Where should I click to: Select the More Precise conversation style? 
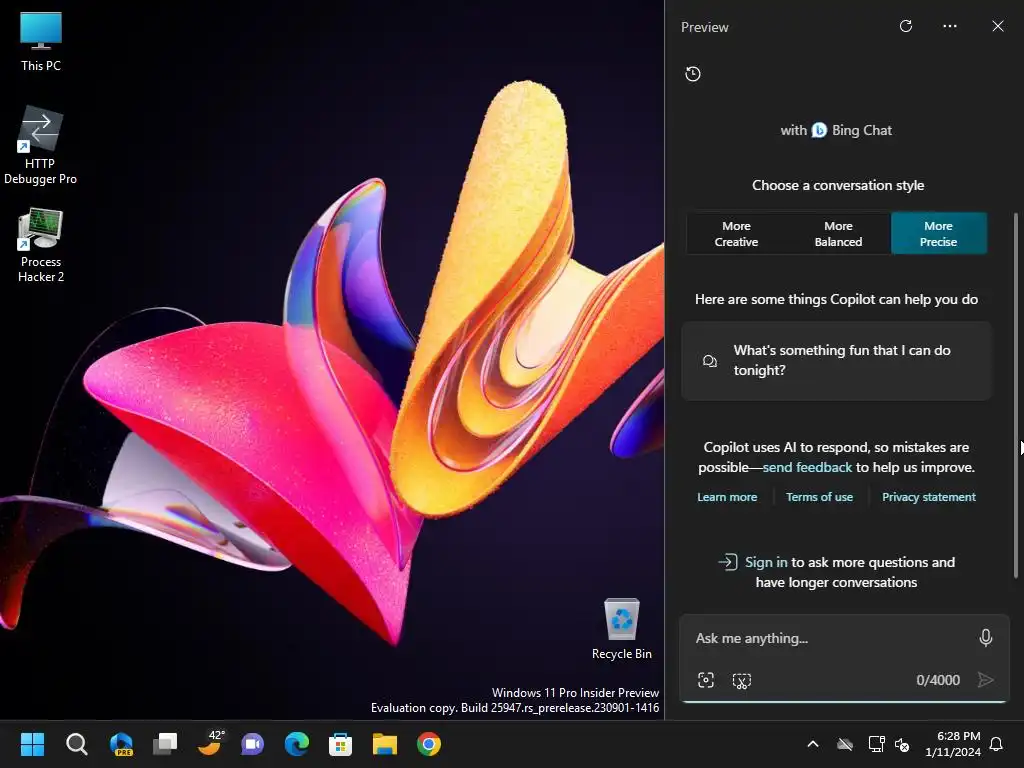[938, 234]
